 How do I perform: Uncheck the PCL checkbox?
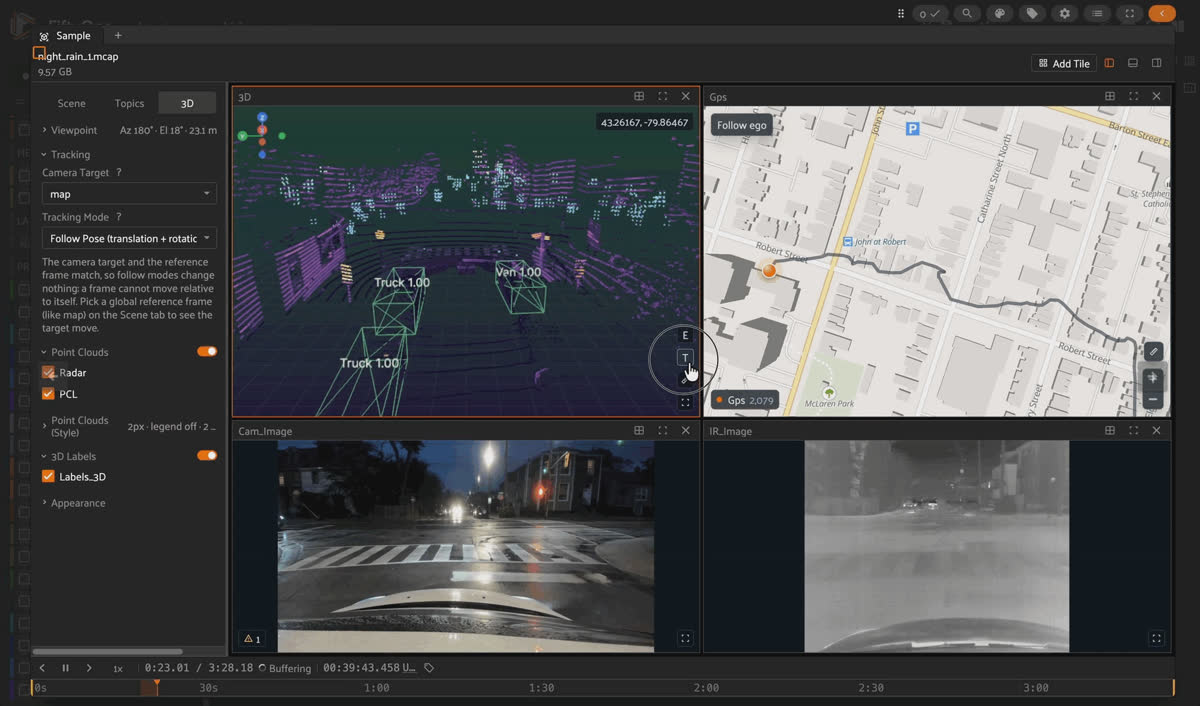pyautogui.click(x=48, y=394)
